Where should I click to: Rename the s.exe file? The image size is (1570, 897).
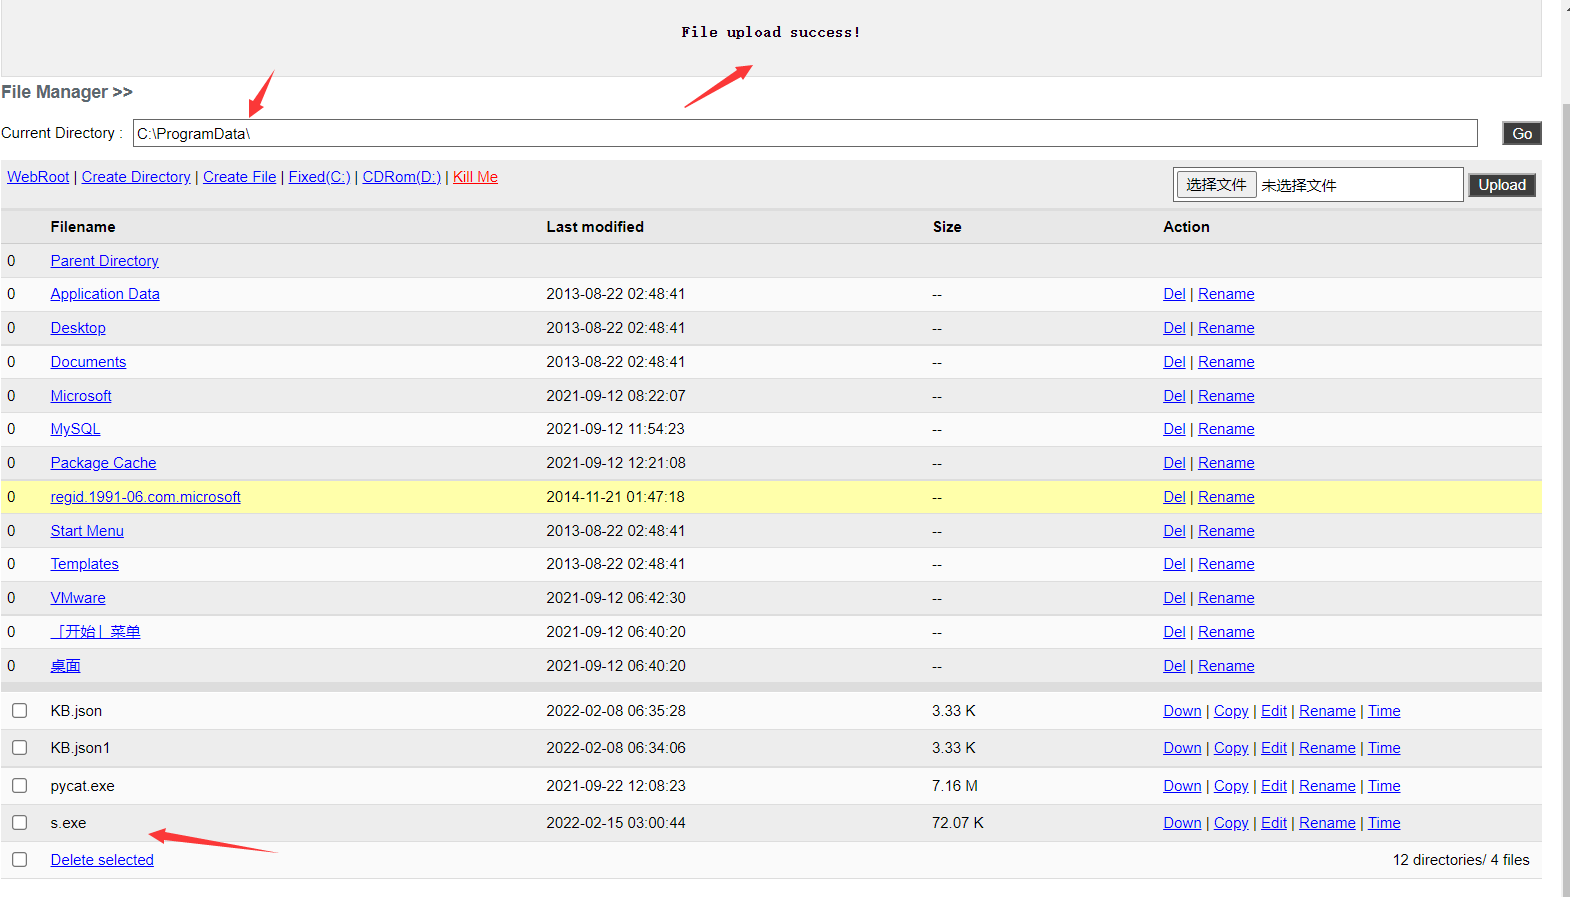point(1327,823)
